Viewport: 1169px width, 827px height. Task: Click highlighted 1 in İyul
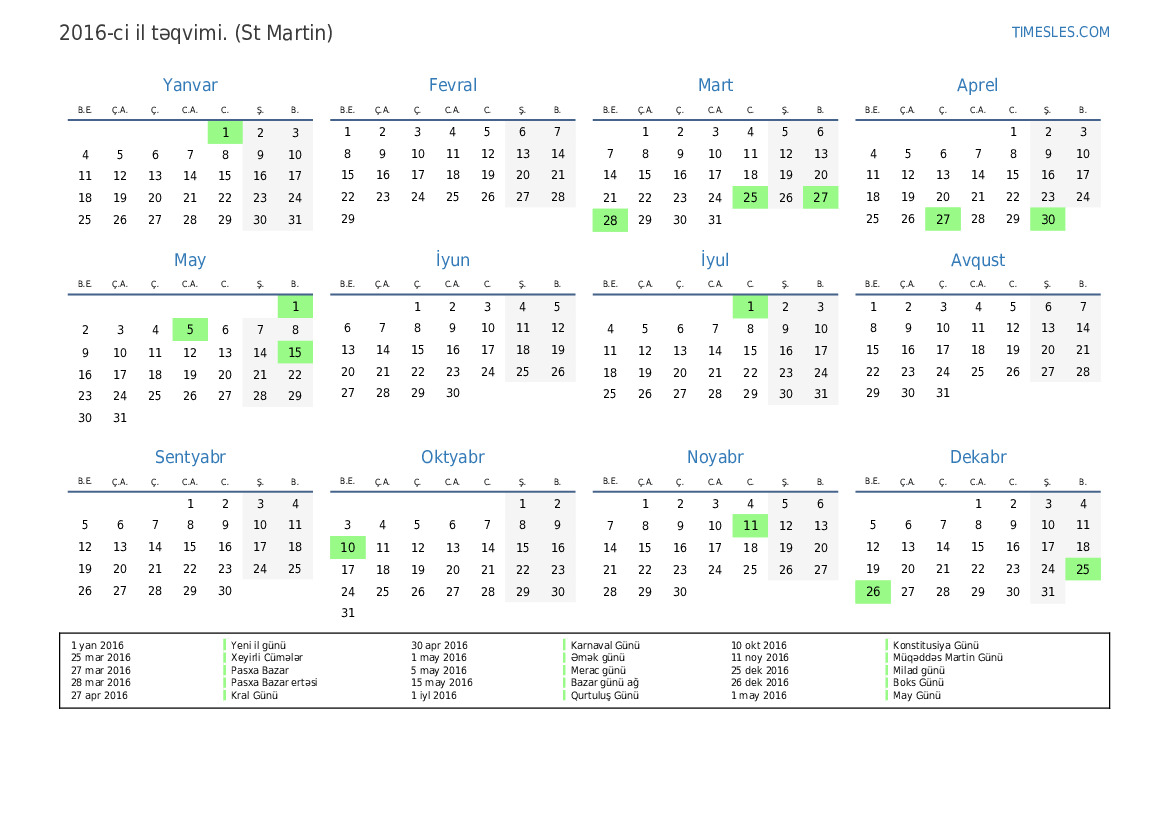tap(750, 307)
